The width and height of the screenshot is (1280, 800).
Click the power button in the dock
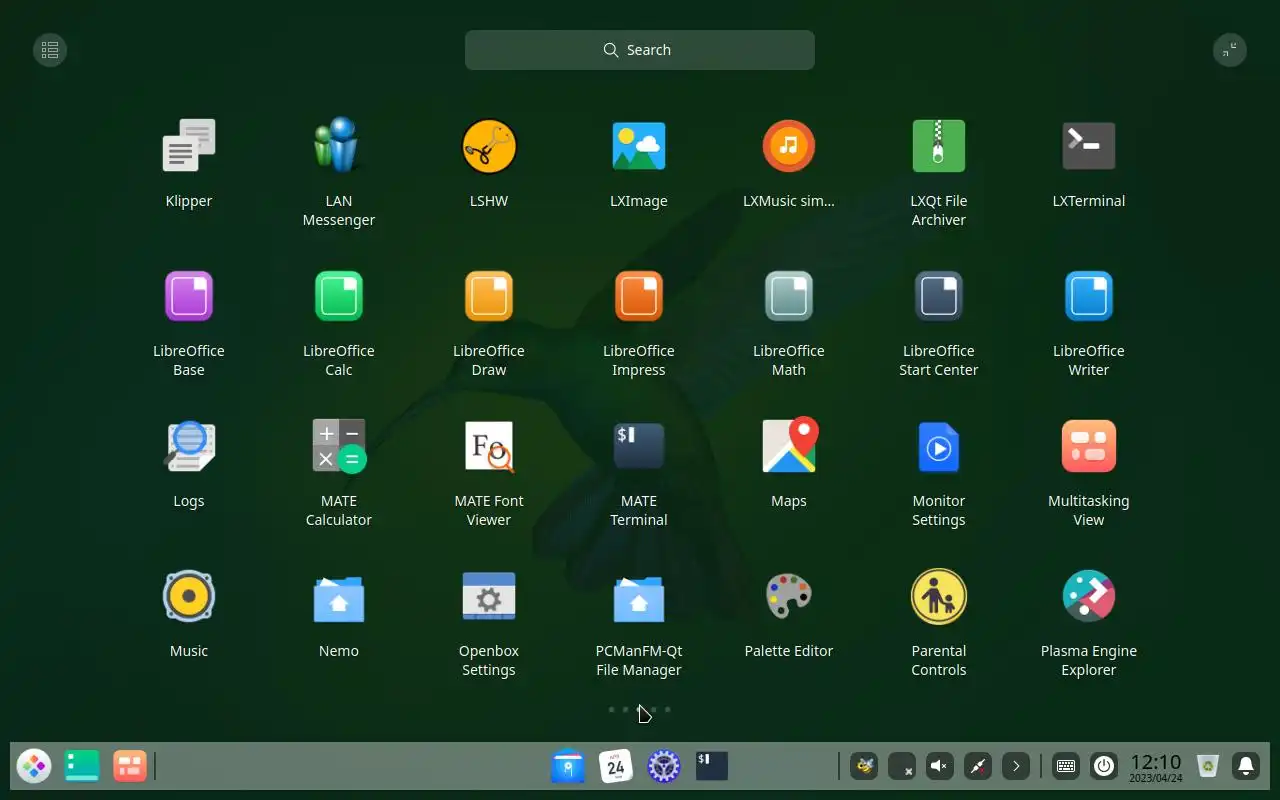coord(1104,767)
